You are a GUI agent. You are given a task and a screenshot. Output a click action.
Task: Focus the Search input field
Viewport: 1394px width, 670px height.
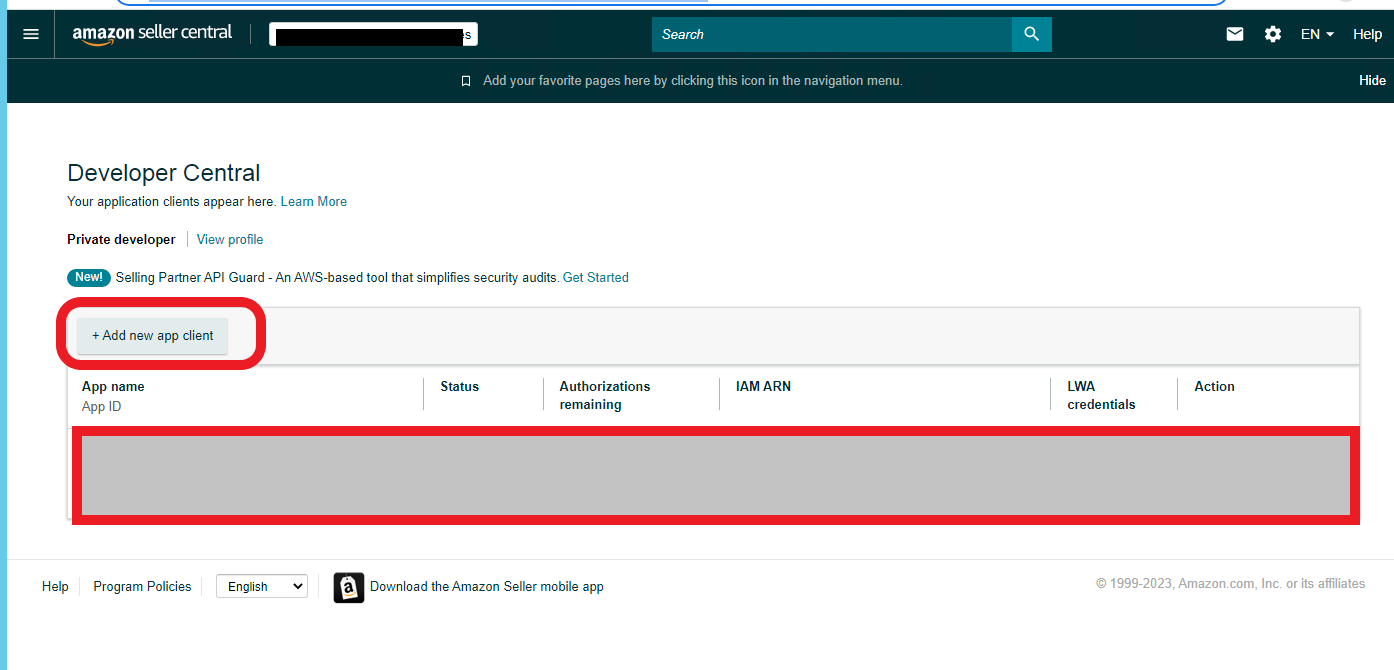pyautogui.click(x=830, y=34)
